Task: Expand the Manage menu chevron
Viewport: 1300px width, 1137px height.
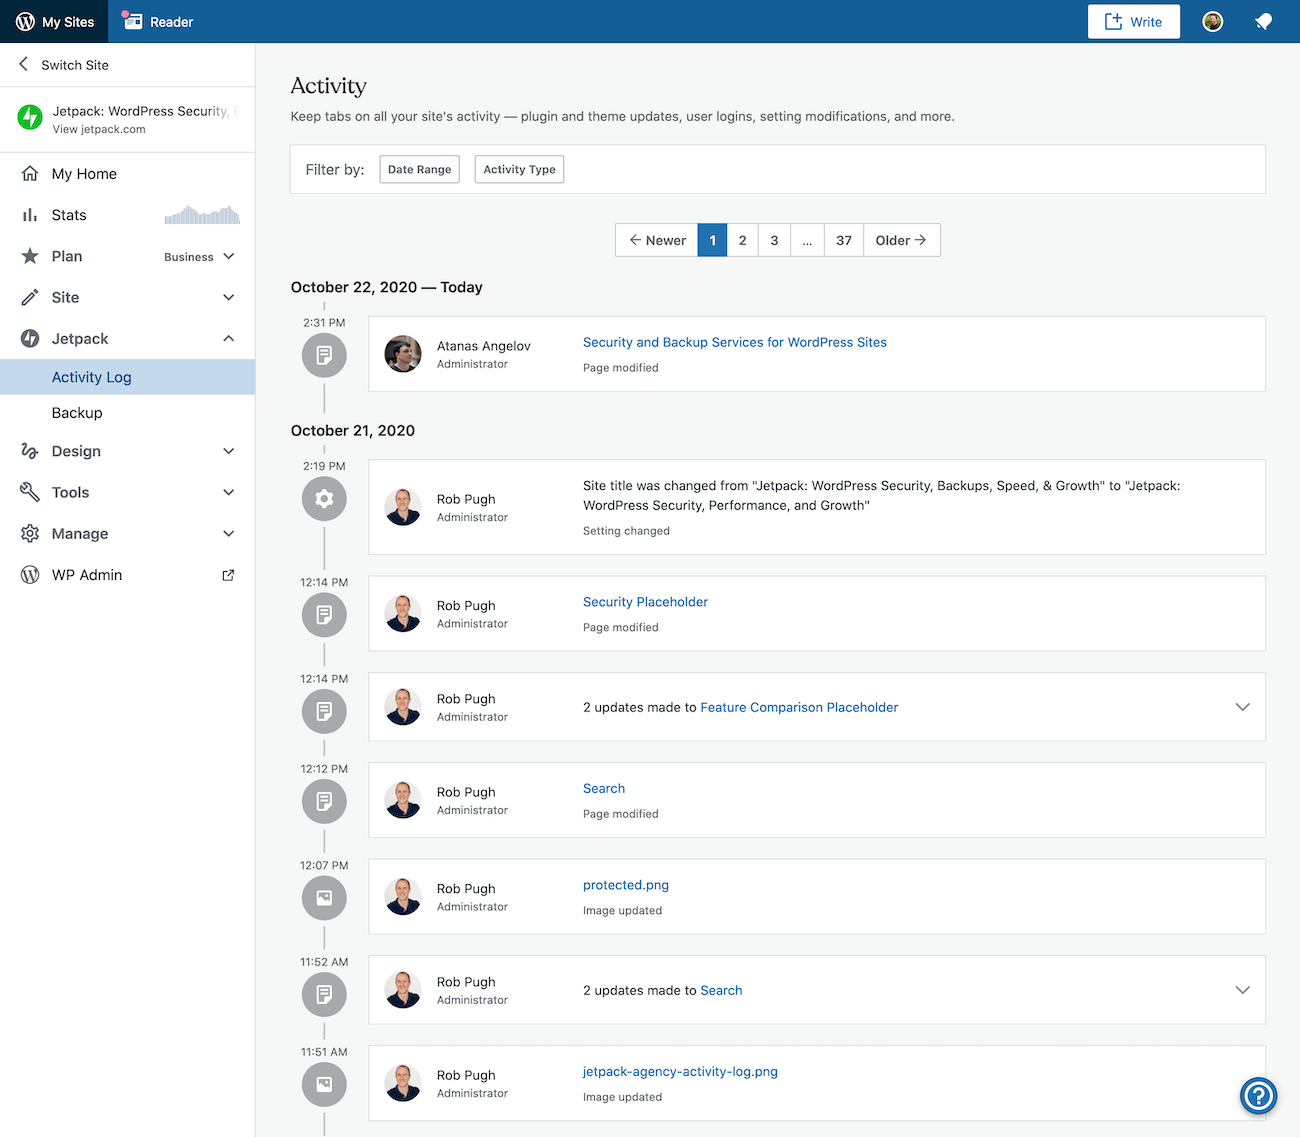Action: click(x=229, y=533)
